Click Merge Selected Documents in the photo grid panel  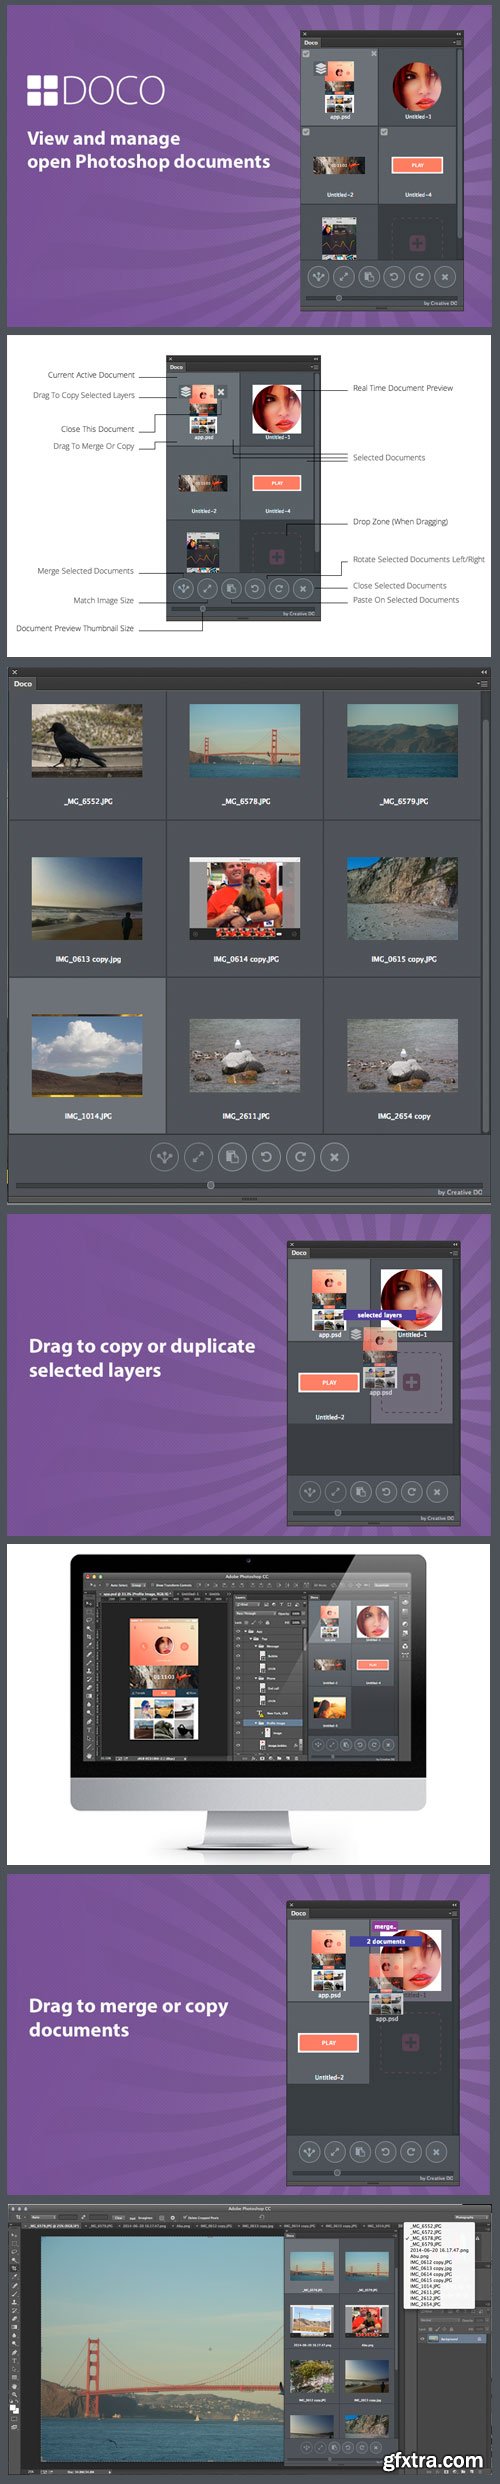click(x=164, y=1157)
